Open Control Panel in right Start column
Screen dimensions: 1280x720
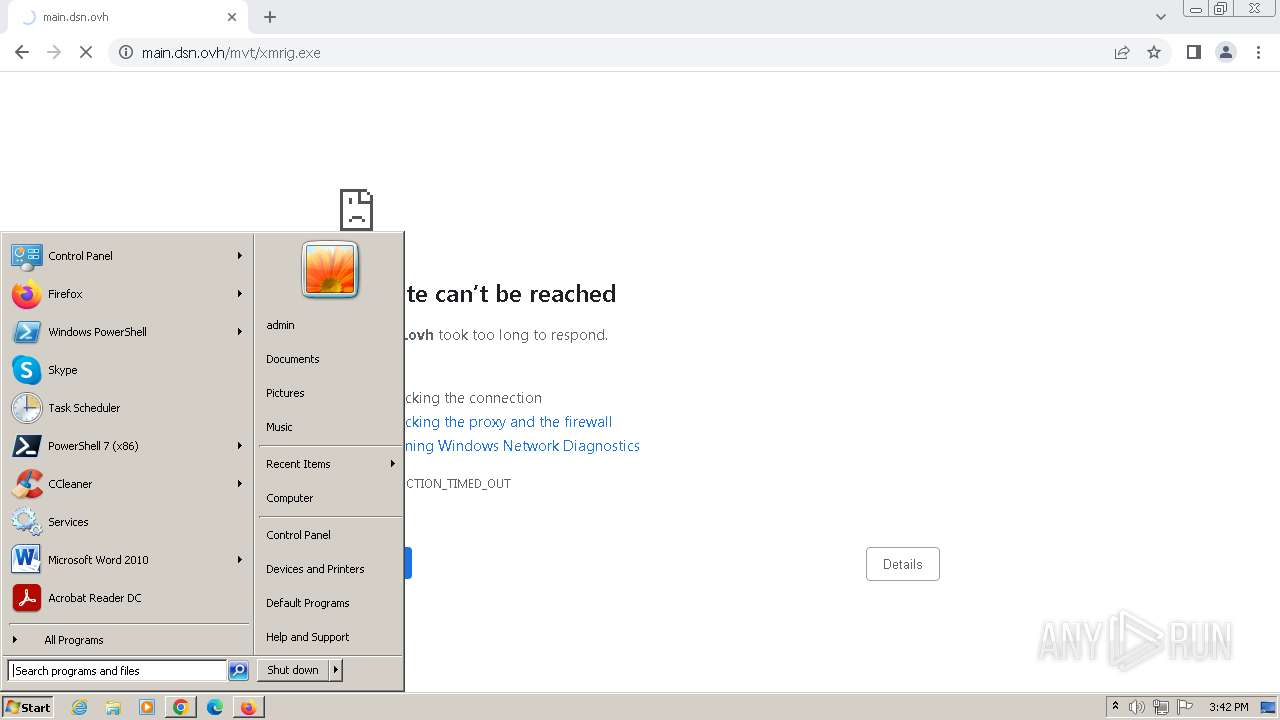coord(330,535)
